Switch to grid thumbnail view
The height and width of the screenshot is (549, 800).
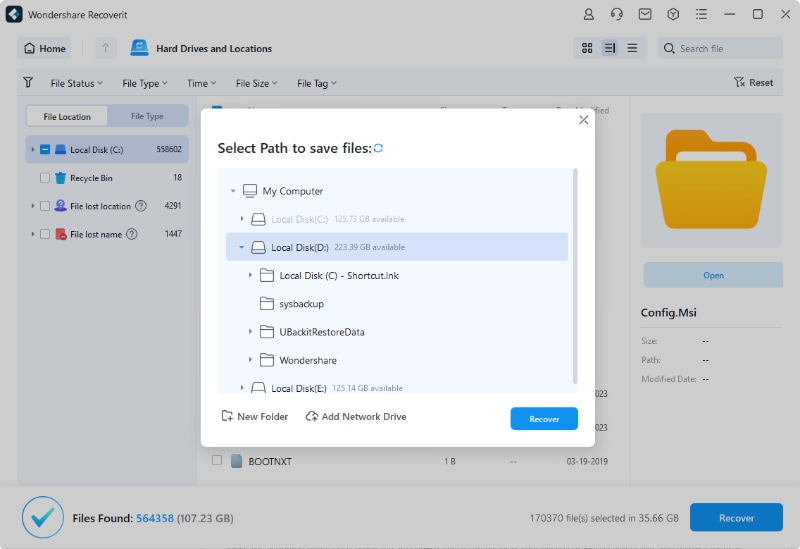click(x=587, y=48)
